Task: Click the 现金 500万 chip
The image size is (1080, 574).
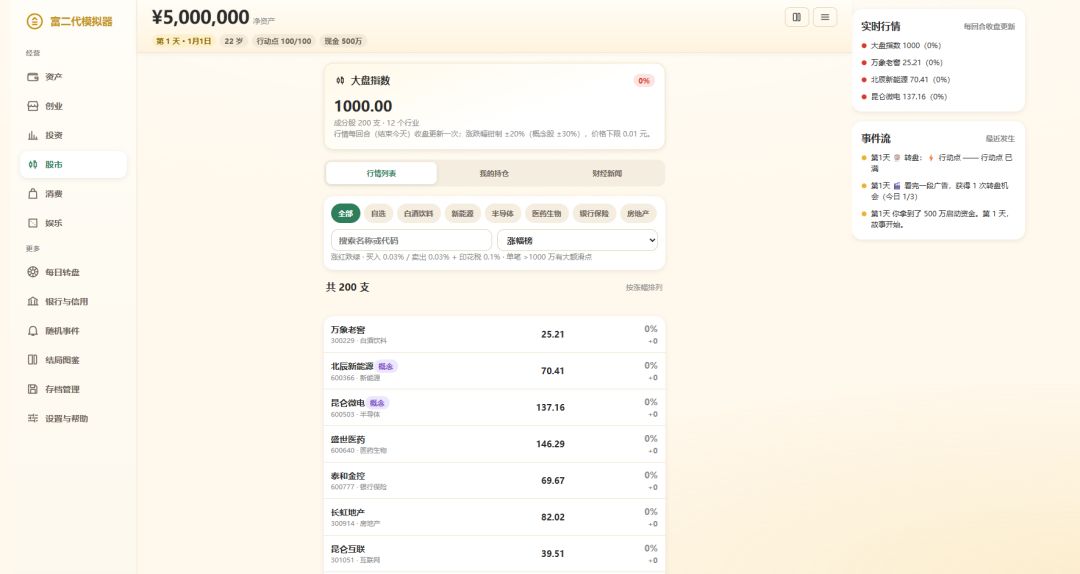Action: [x=343, y=41]
